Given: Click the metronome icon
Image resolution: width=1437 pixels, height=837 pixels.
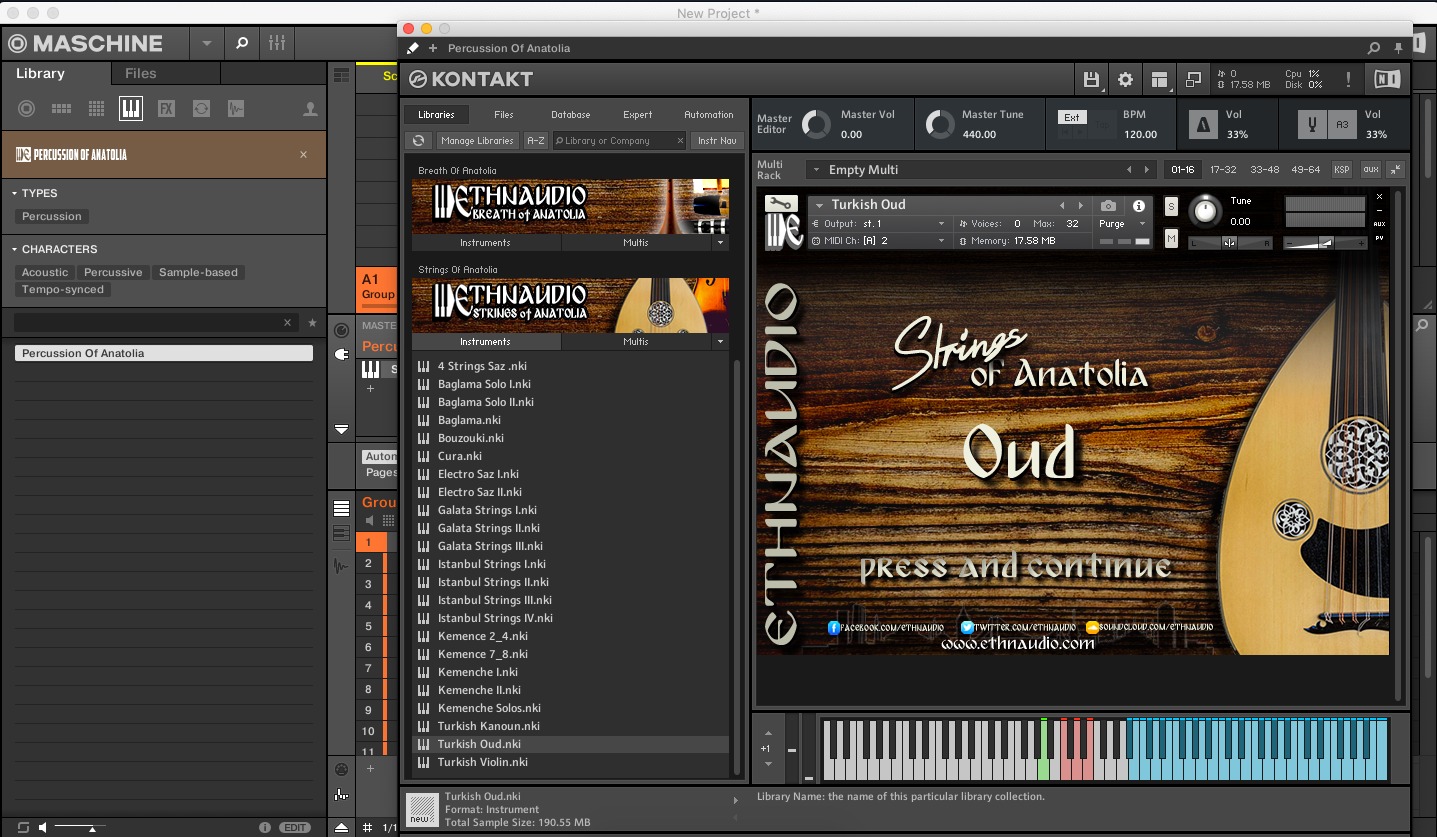Looking at the screenshot, I should tap(1204, 125).
